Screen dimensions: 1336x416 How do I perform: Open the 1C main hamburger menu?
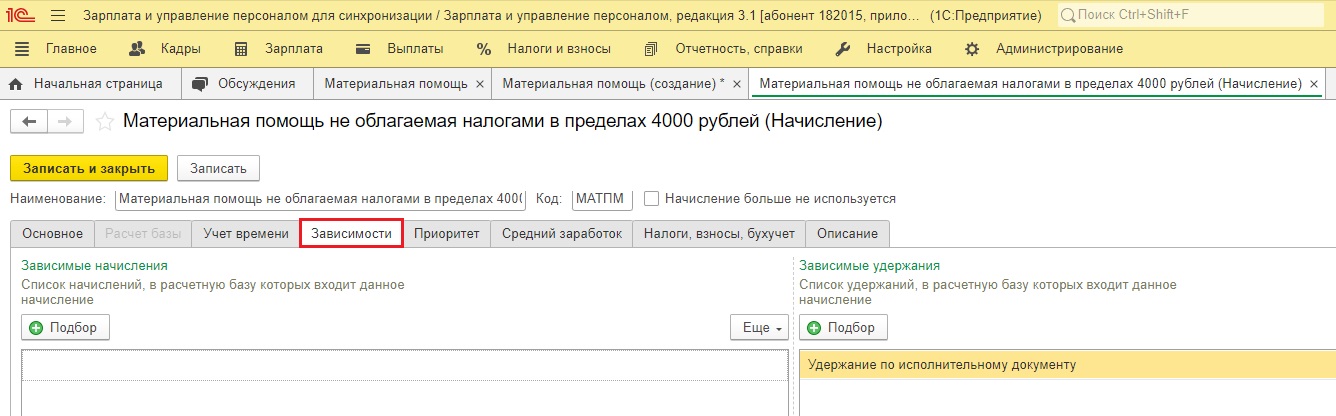(x=57, y=16)
